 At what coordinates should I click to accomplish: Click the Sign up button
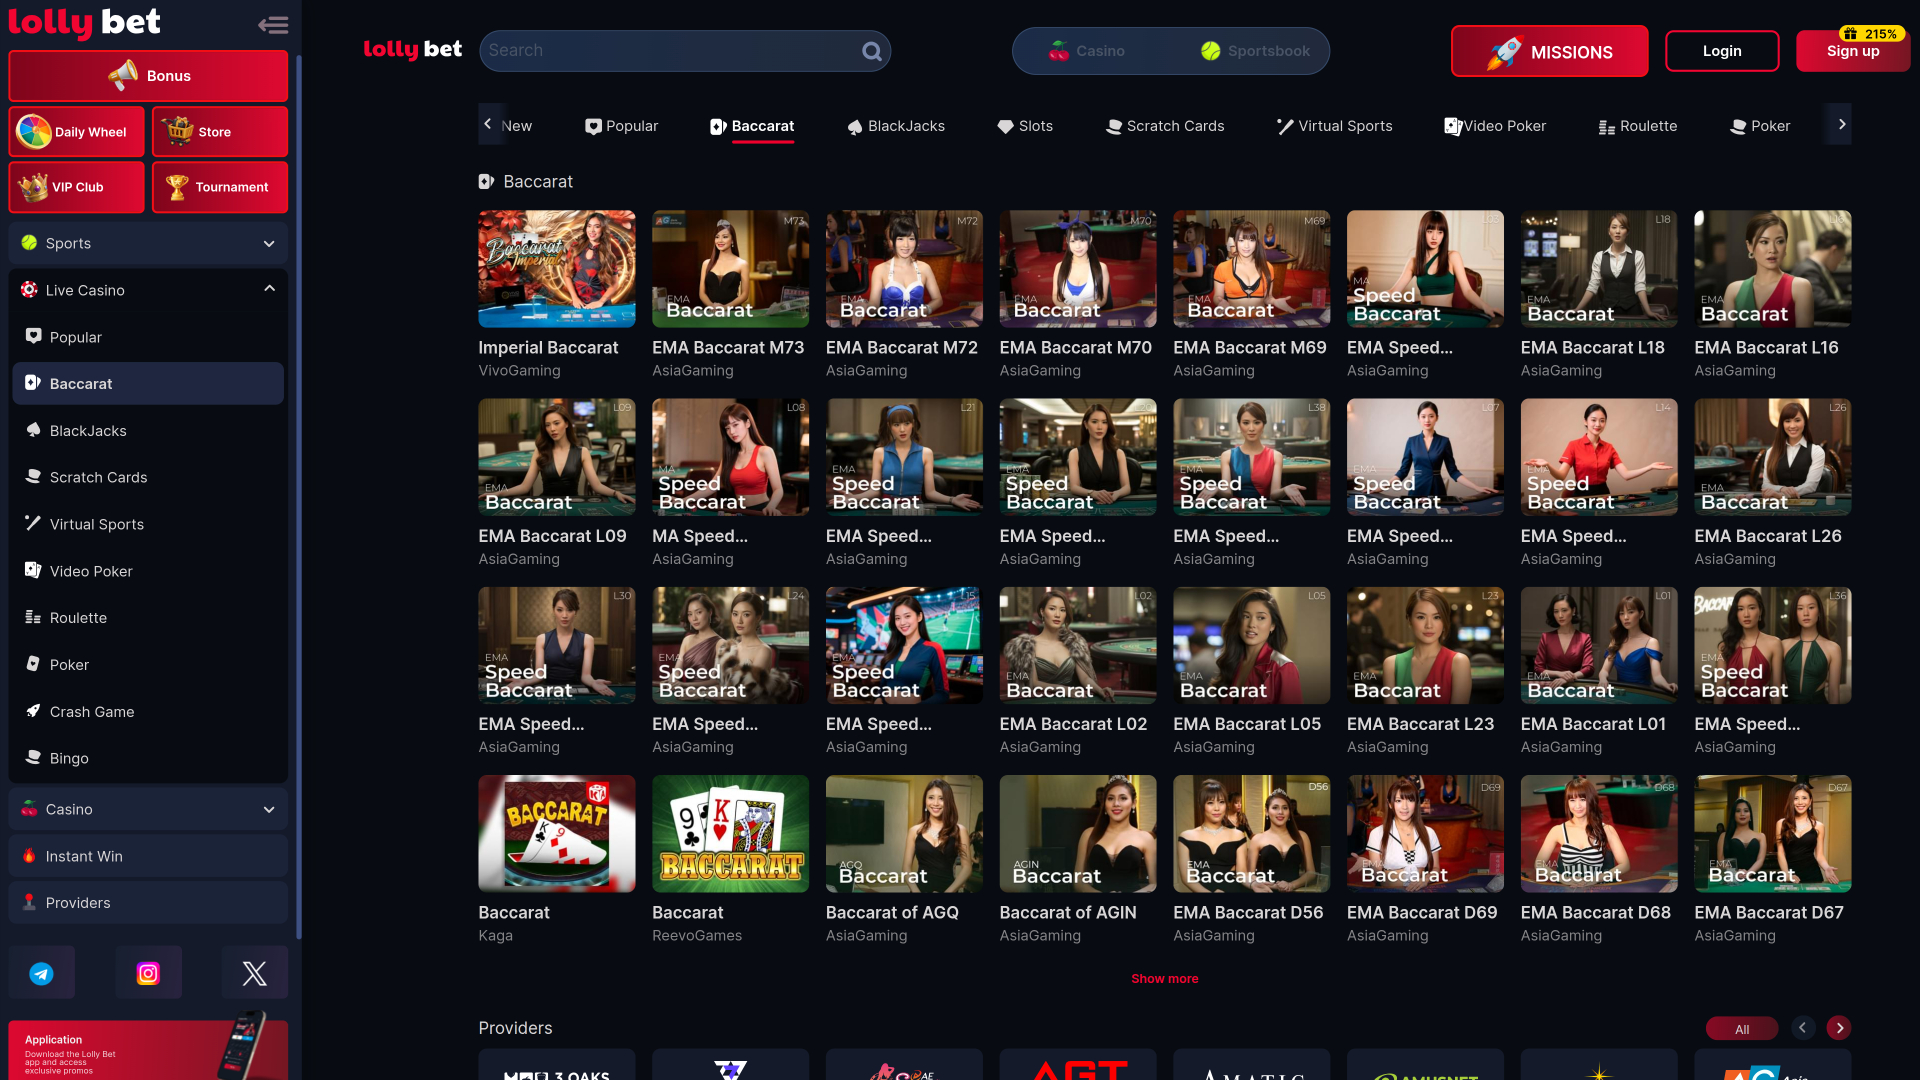coord(1852,51)
